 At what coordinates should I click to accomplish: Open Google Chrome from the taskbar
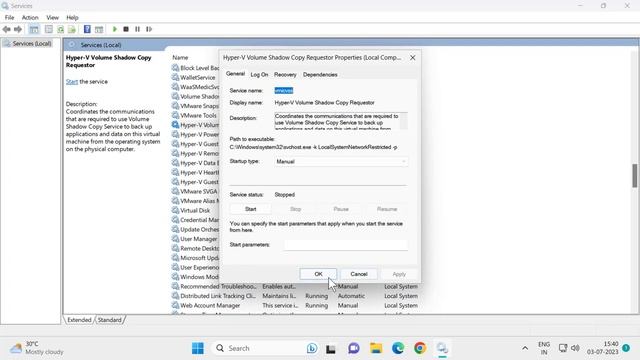point(420,348)
